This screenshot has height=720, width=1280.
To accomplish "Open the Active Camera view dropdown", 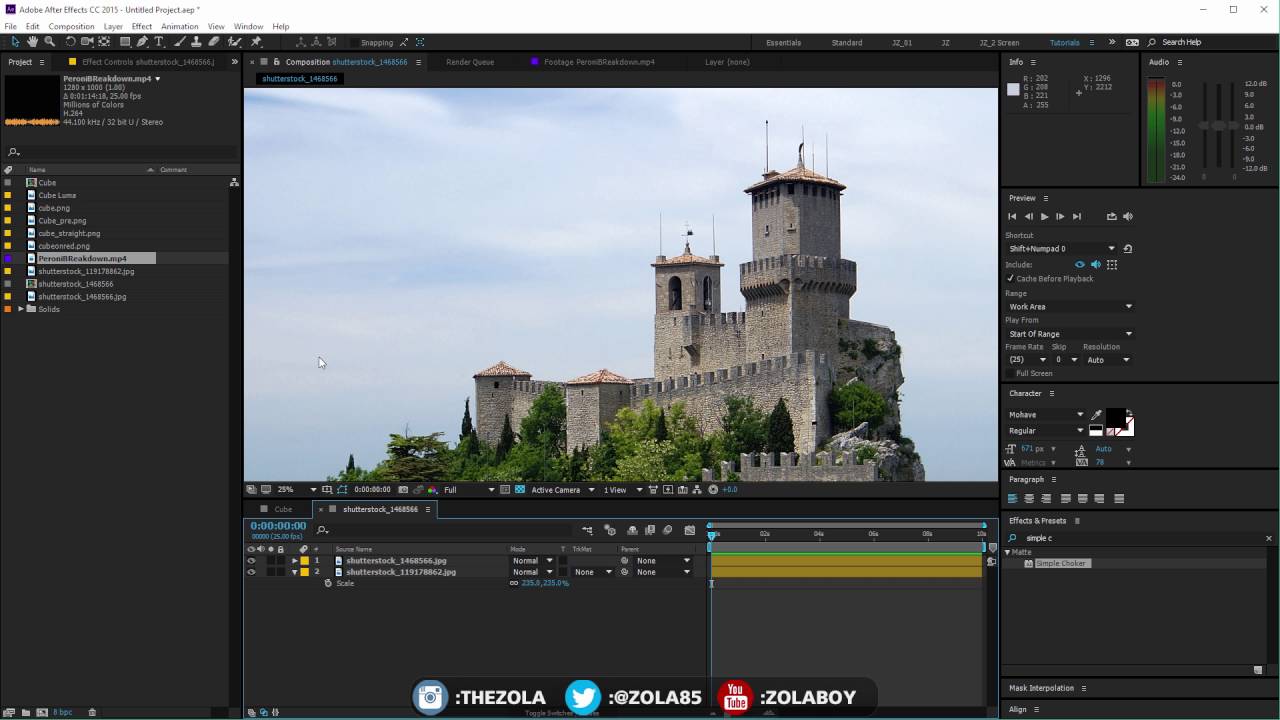I will 562,490.
